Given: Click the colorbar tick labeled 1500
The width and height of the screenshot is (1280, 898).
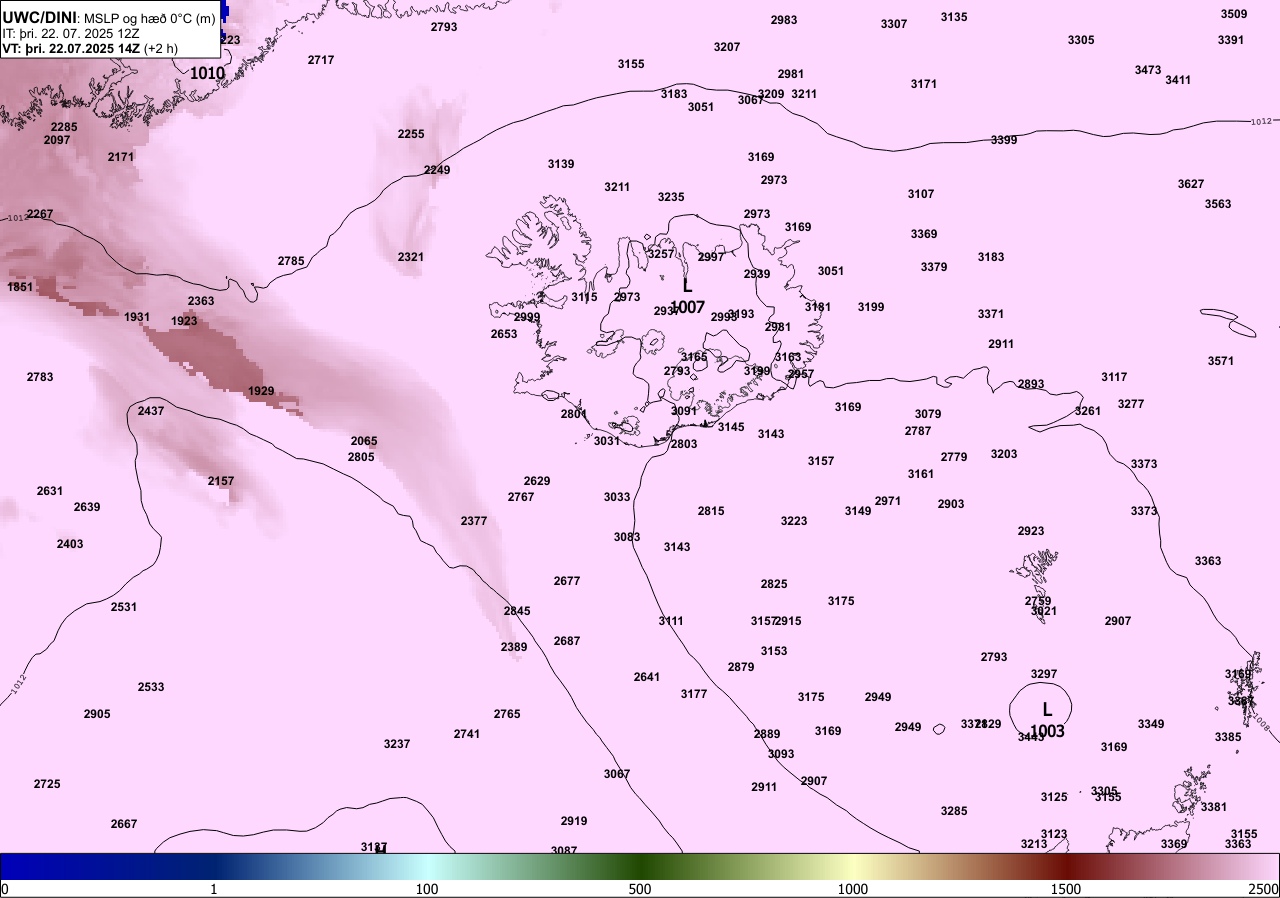Looking at the screenshot, I should (x=1066, y=889).
